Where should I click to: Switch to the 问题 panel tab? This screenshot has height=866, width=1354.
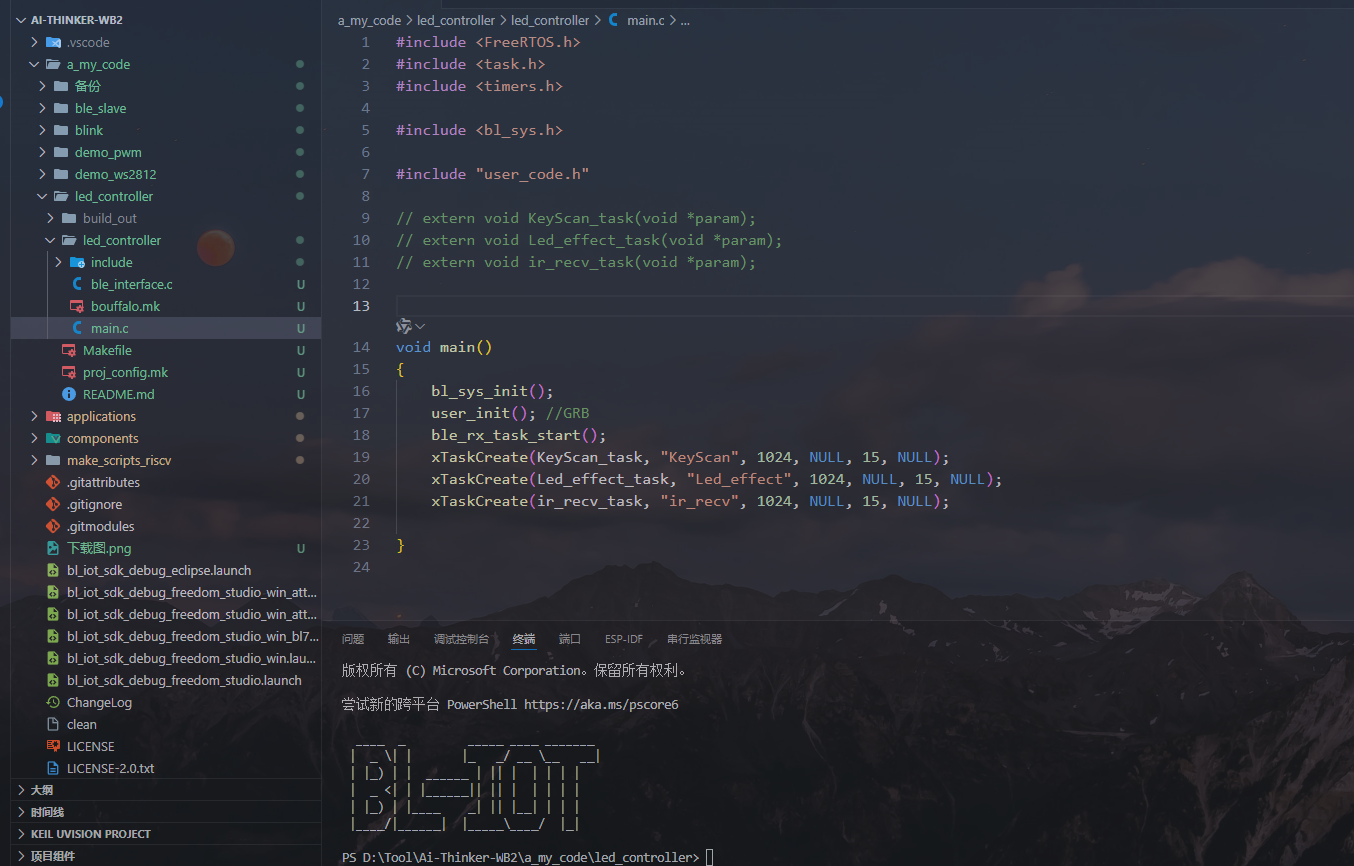353,639
